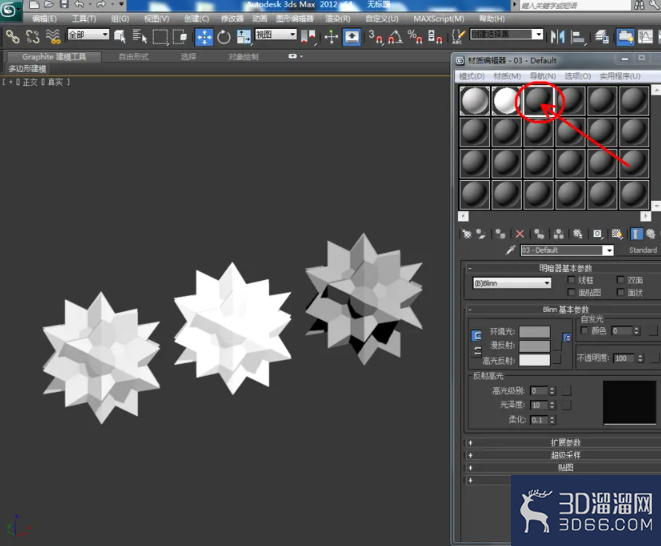661x546 pixels.
Task: Click the Unlink Selection tool
Action: pyautogui.click(x=32, y=37)
